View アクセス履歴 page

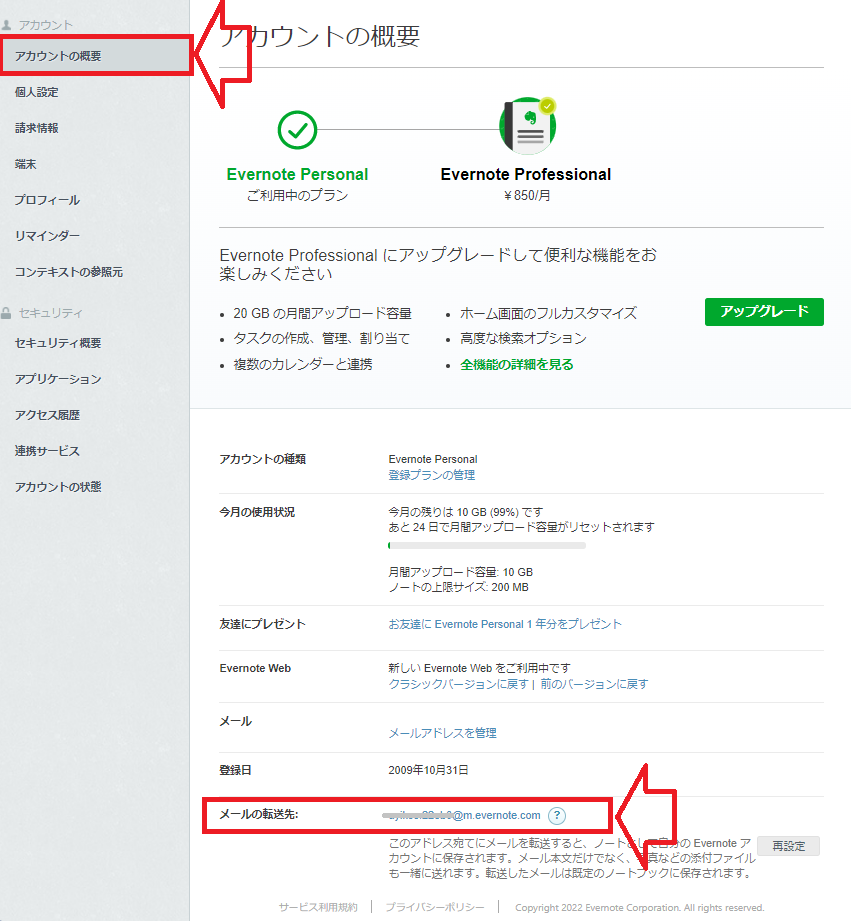(x=47, y=415)
